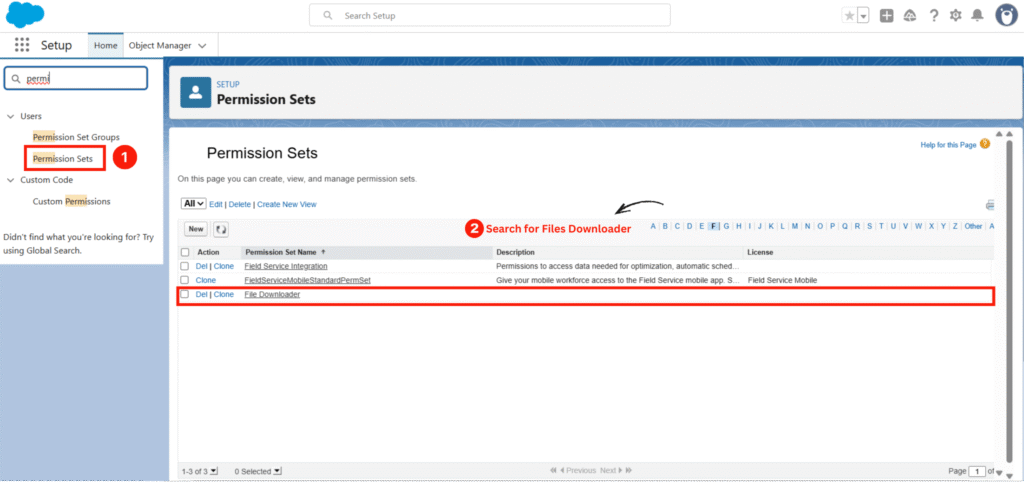1024x483 pixels.
Task: Tick the FieldServiceMobileStandardPermSet row checkbox
Action: pyautogui.click(x=185, y=280)
